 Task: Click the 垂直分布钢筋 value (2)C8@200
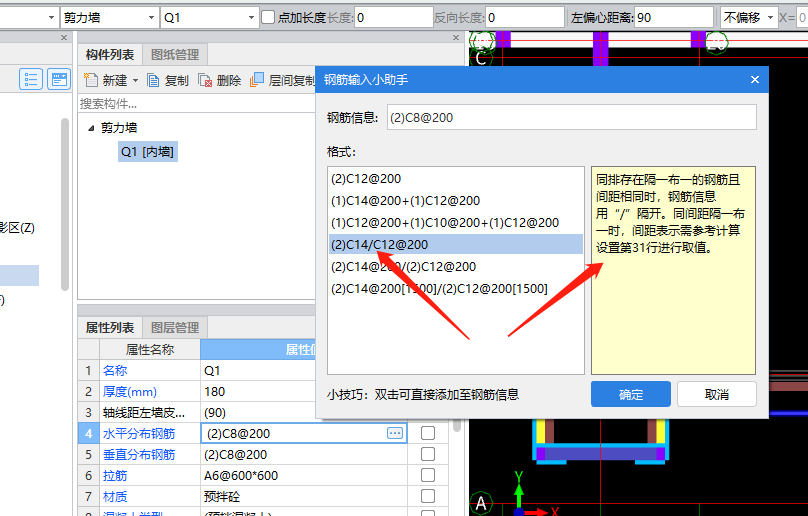(235, 455)
